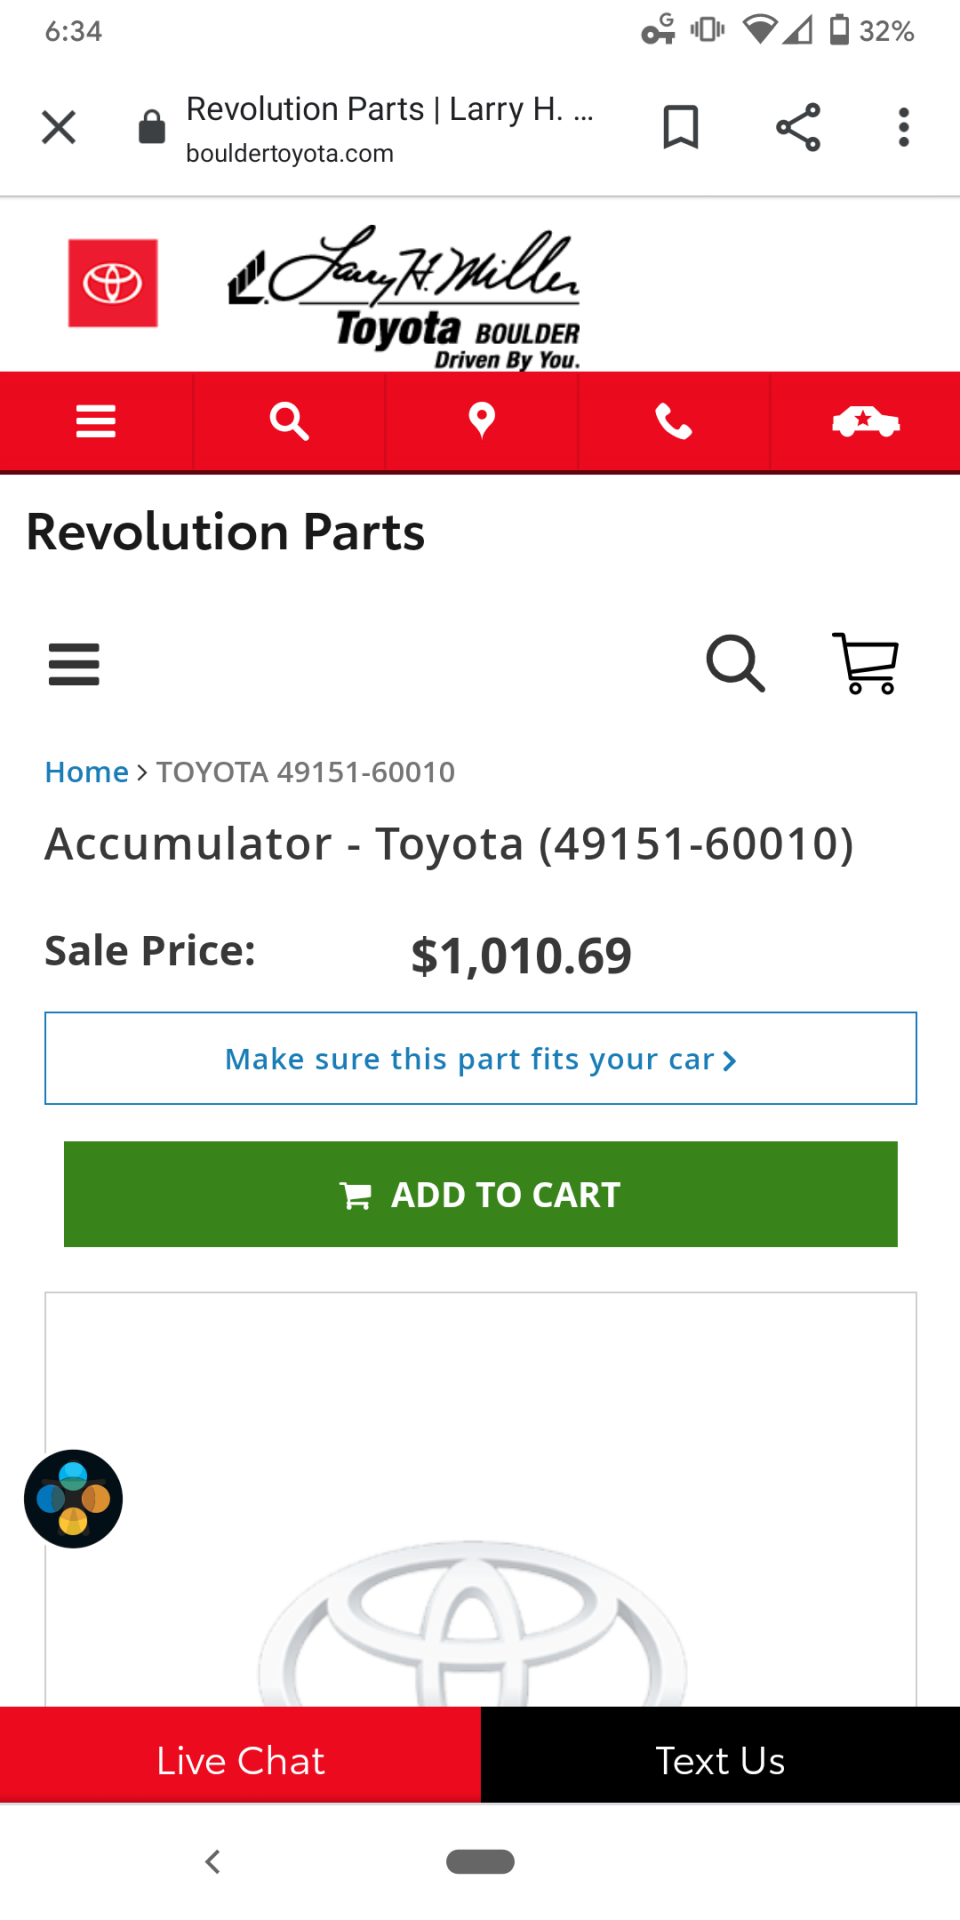960x1920 pixels.
Task: Select the Text Us option
Action: pyautogui.click(x=720, y=1759)
